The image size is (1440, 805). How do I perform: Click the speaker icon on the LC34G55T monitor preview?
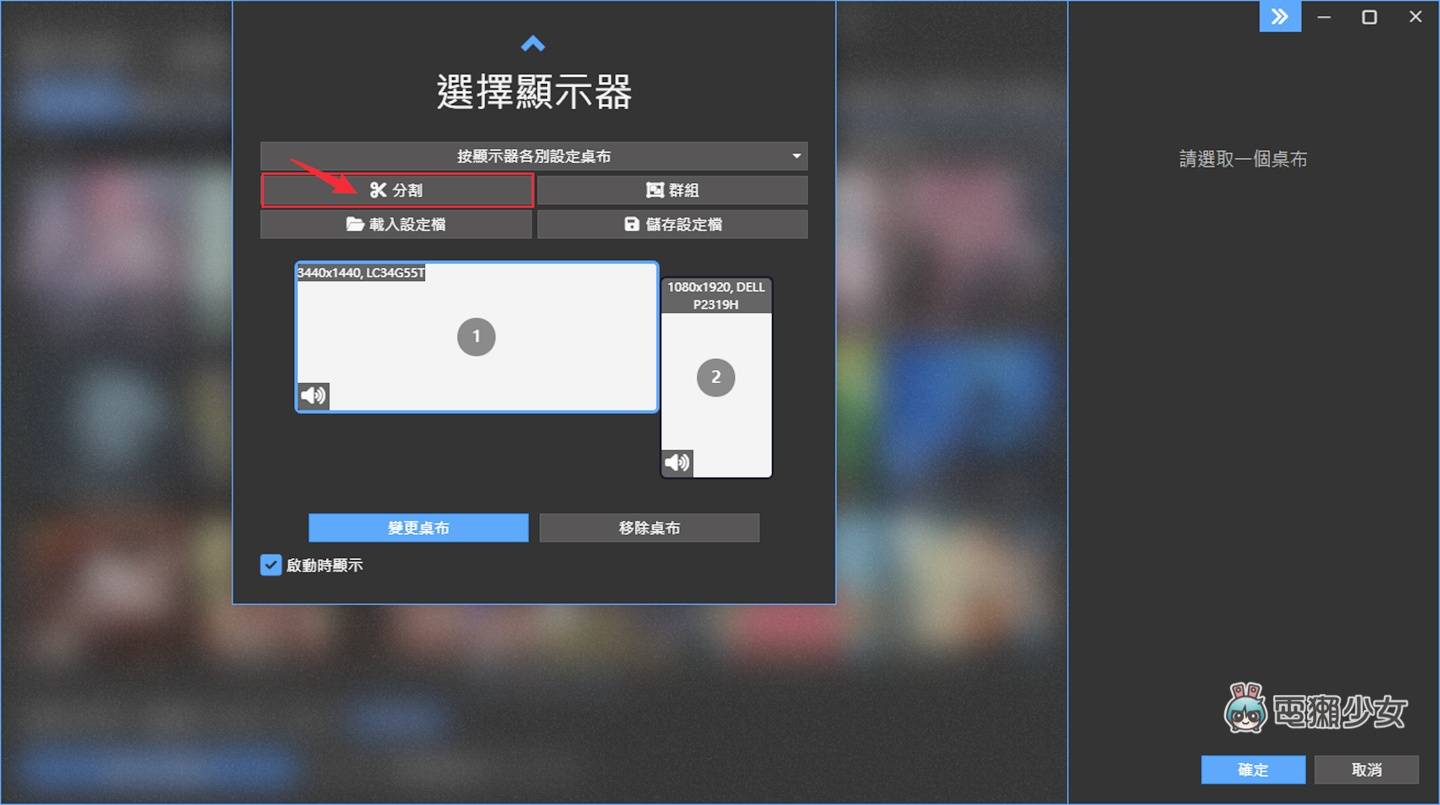313,394
